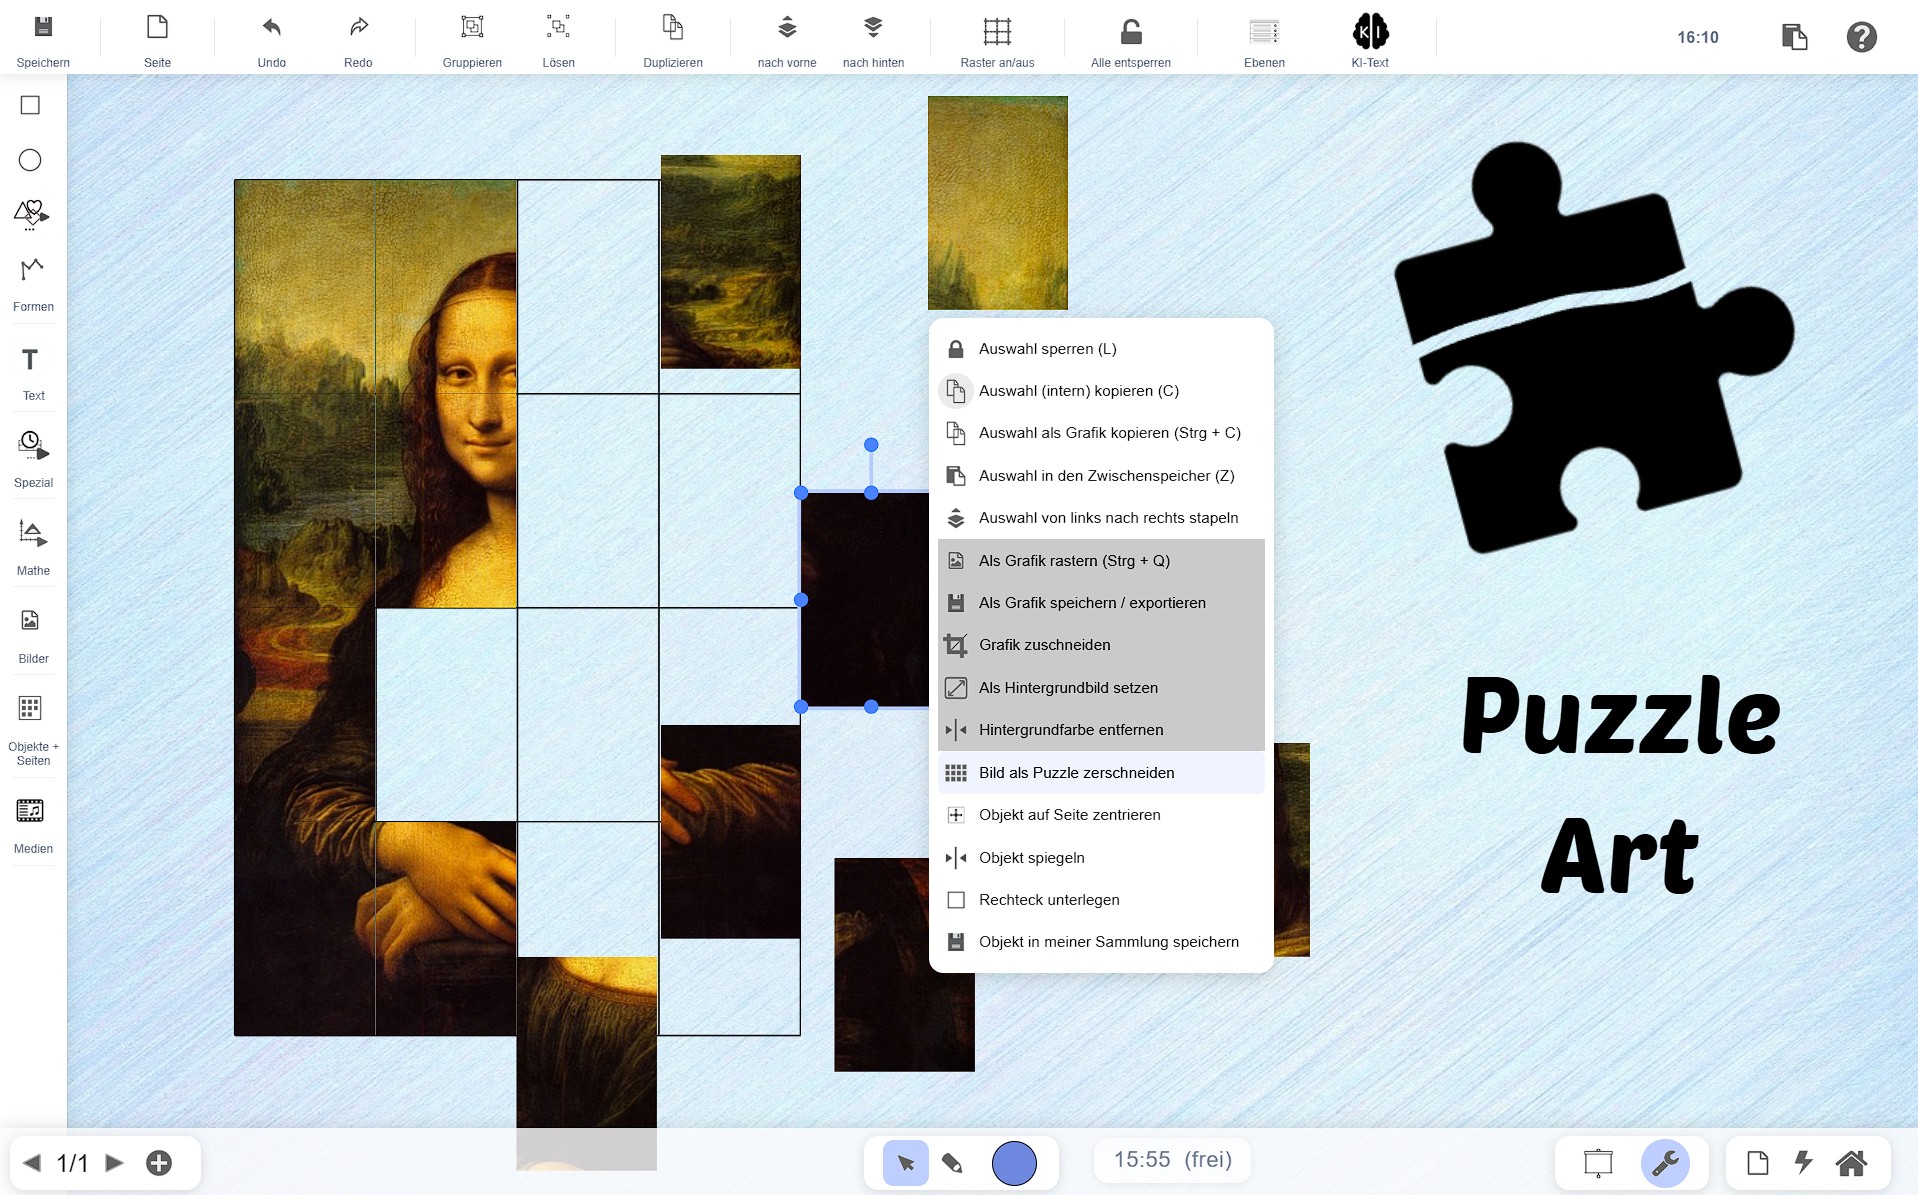The height and width of the screenshot is (1195, 1918).
Task: Choose Als Grafik rastern (Strg + Q)
Action: coord(1101,561)
